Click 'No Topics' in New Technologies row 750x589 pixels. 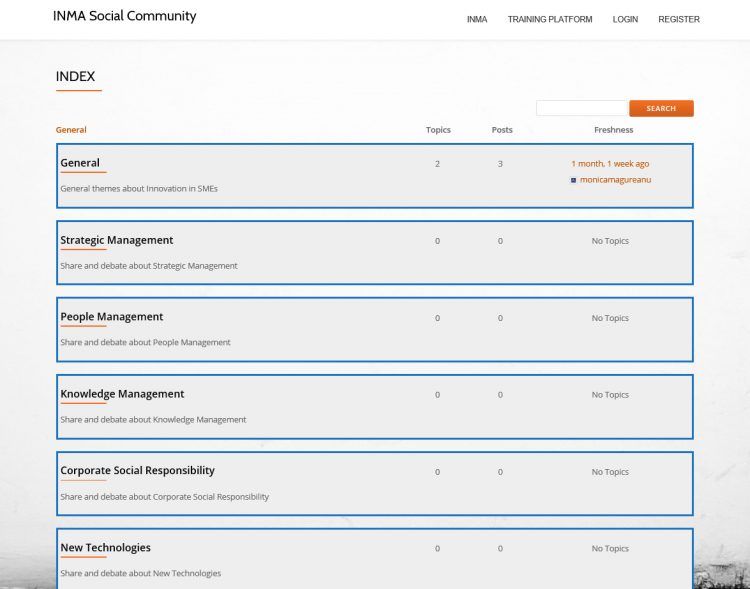[x=610, y=548]
